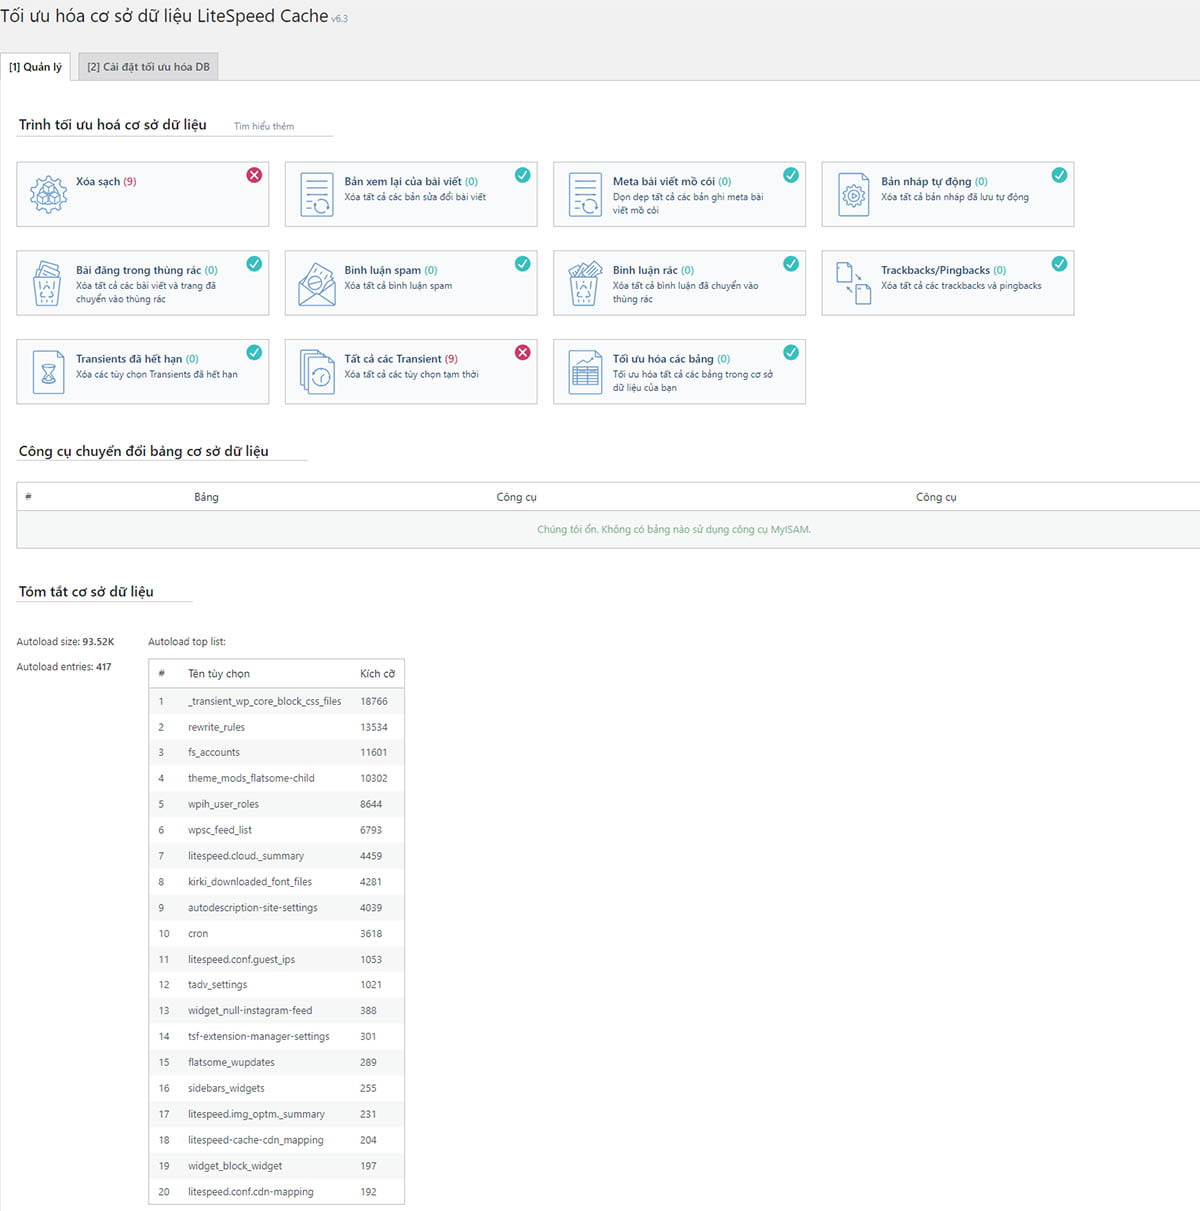
Task: Select the sidebars_widgets row
Action: click(277, 1089)
